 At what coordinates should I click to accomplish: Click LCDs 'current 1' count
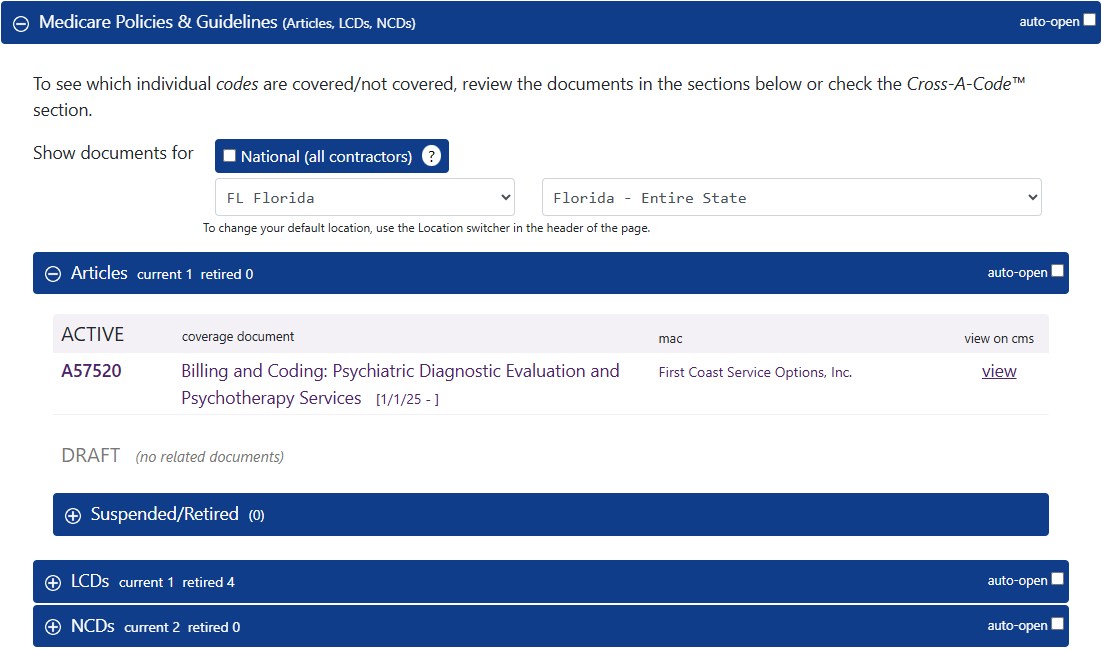146,583
